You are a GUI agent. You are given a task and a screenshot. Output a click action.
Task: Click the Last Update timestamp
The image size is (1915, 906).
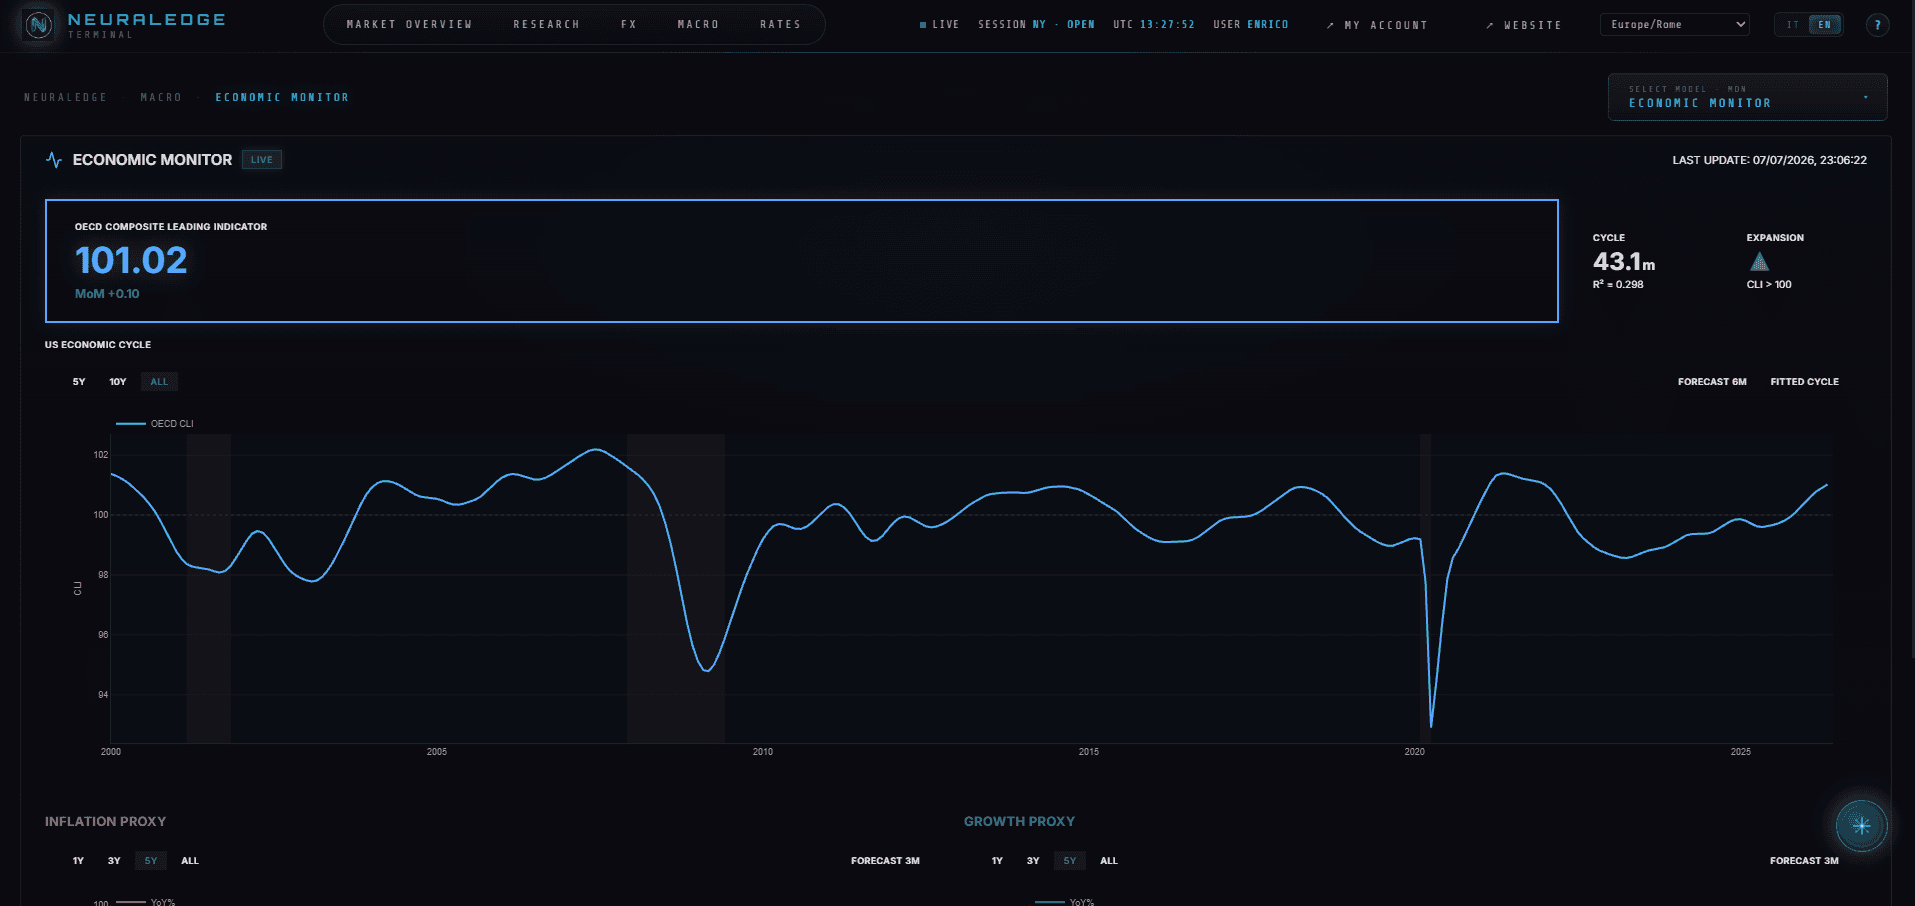(x=1769, y=160)
